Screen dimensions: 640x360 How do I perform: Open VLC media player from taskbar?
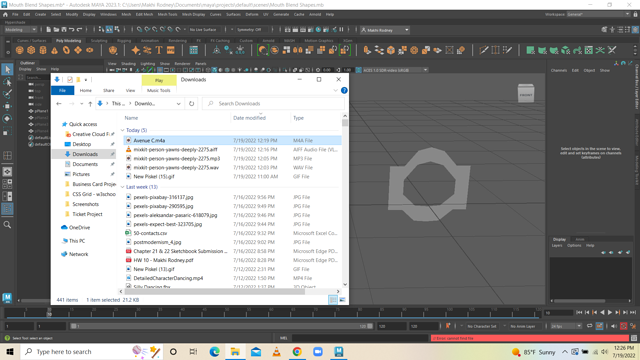(277, 351)
